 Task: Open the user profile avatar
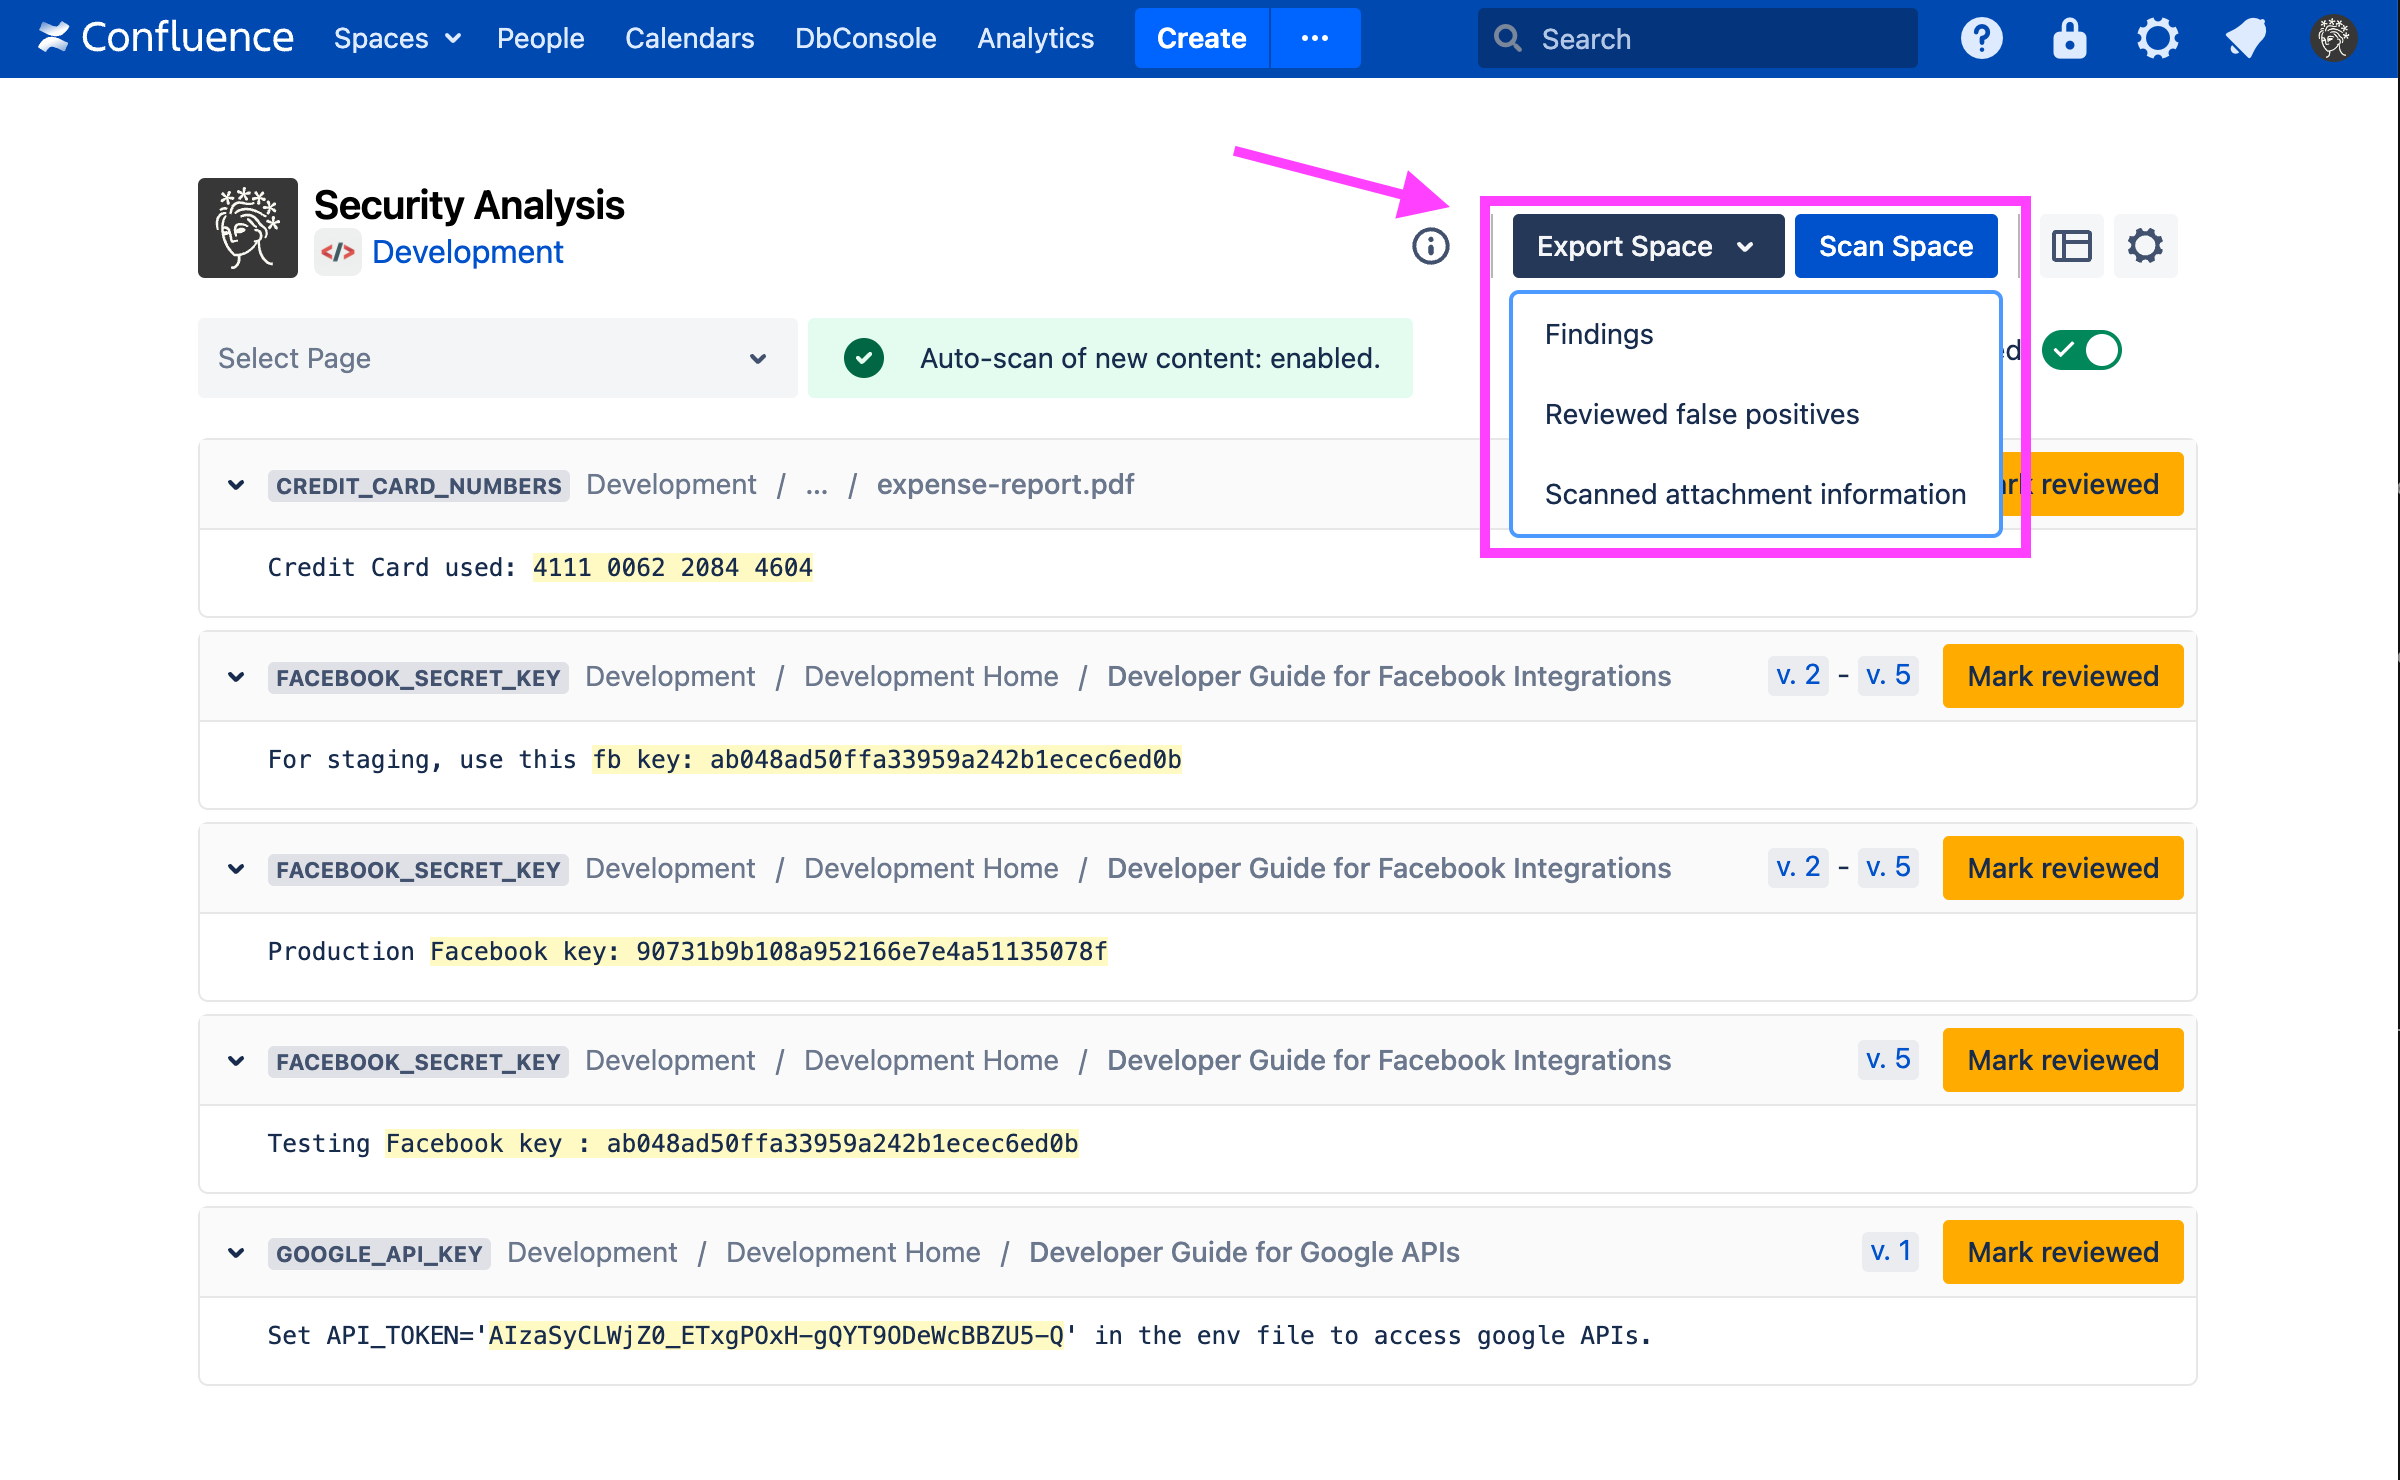pyautogui.click(x=2333, y=39)
